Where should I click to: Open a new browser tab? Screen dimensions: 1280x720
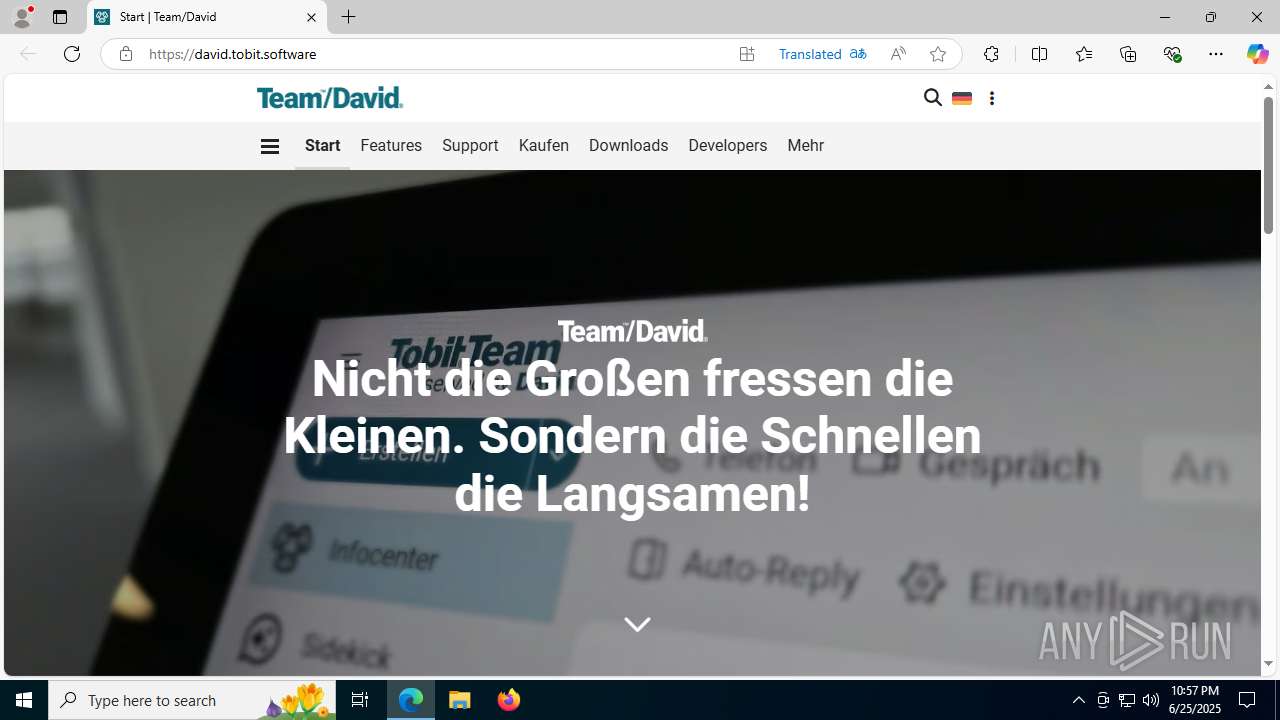pos(349,17)
